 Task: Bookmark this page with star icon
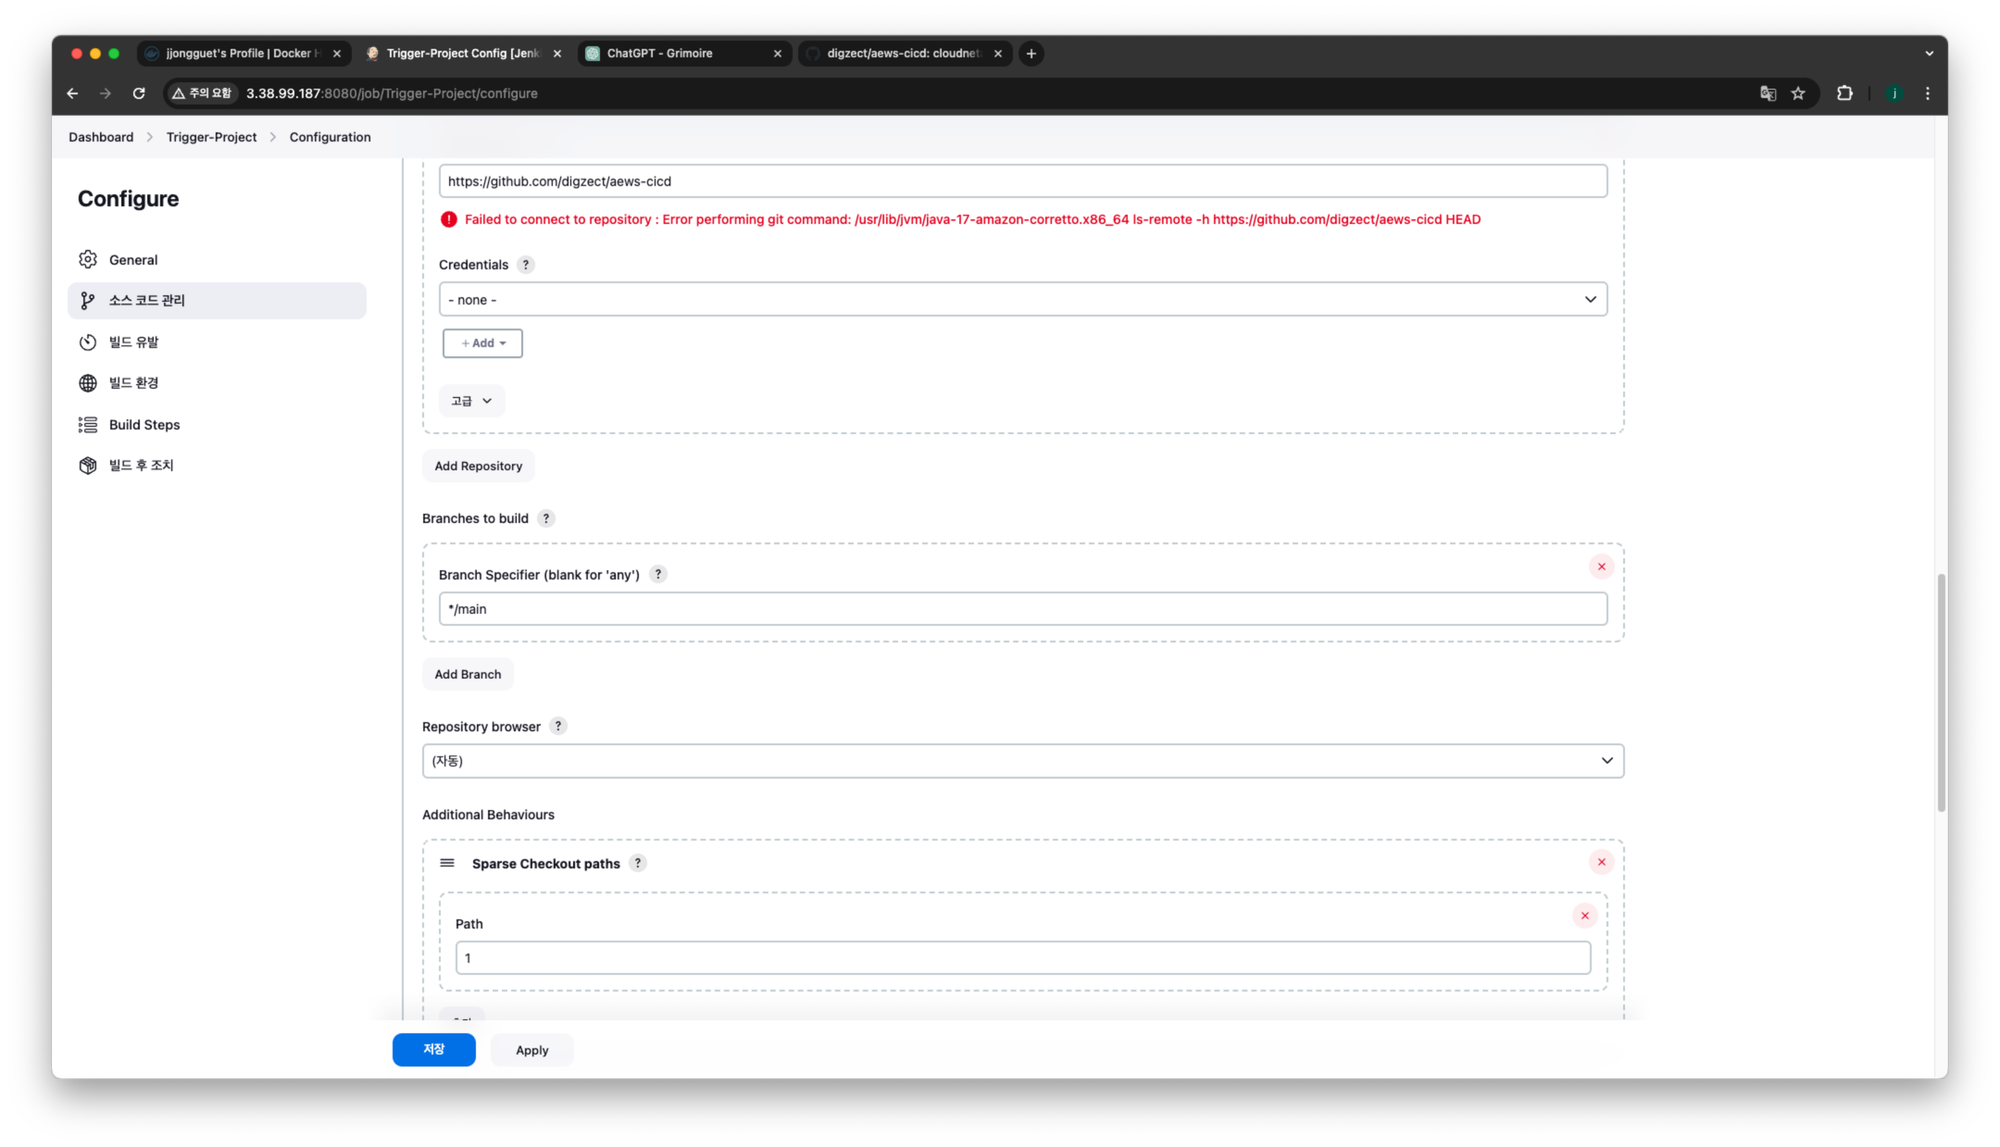[1798, 93]
